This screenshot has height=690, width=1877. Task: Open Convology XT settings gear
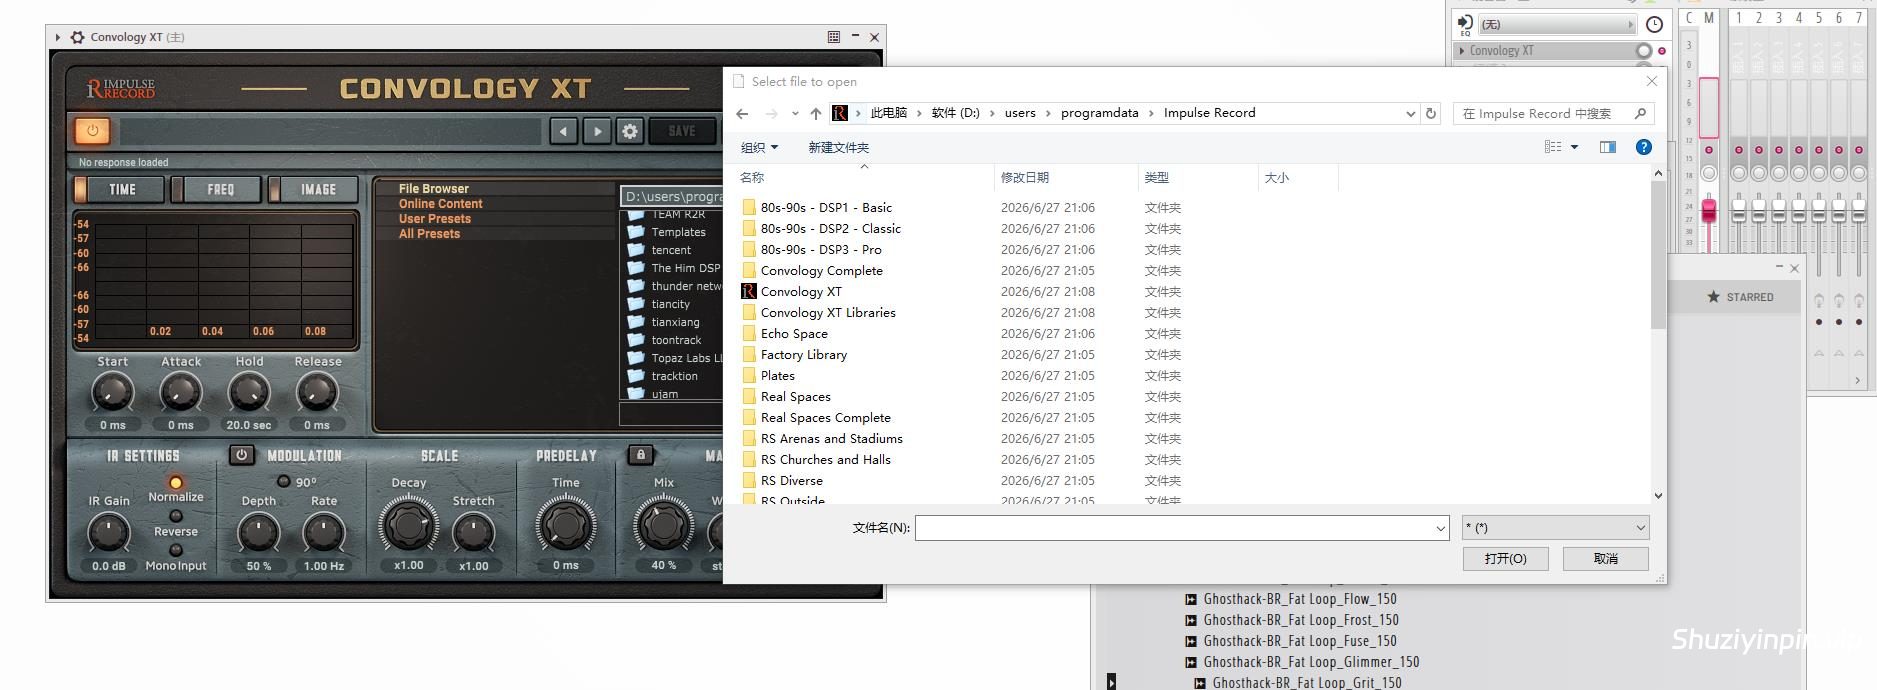630,131
